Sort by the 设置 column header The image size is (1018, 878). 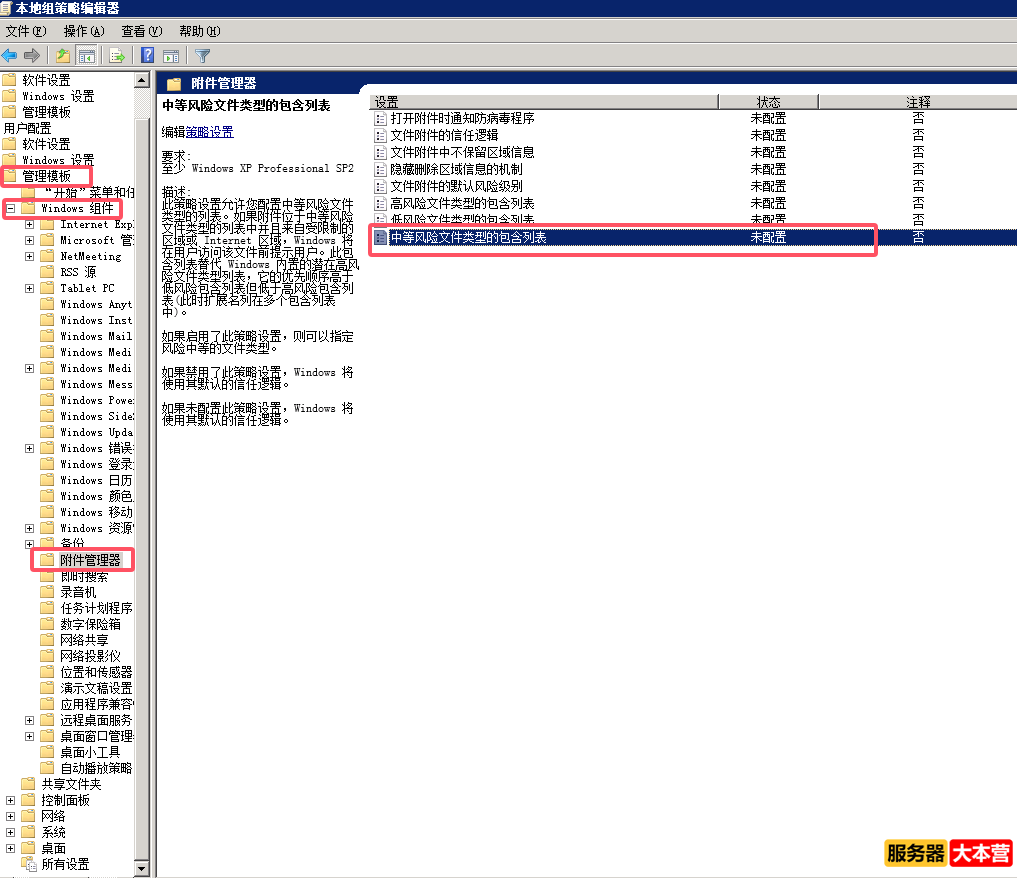coord(544,102)
